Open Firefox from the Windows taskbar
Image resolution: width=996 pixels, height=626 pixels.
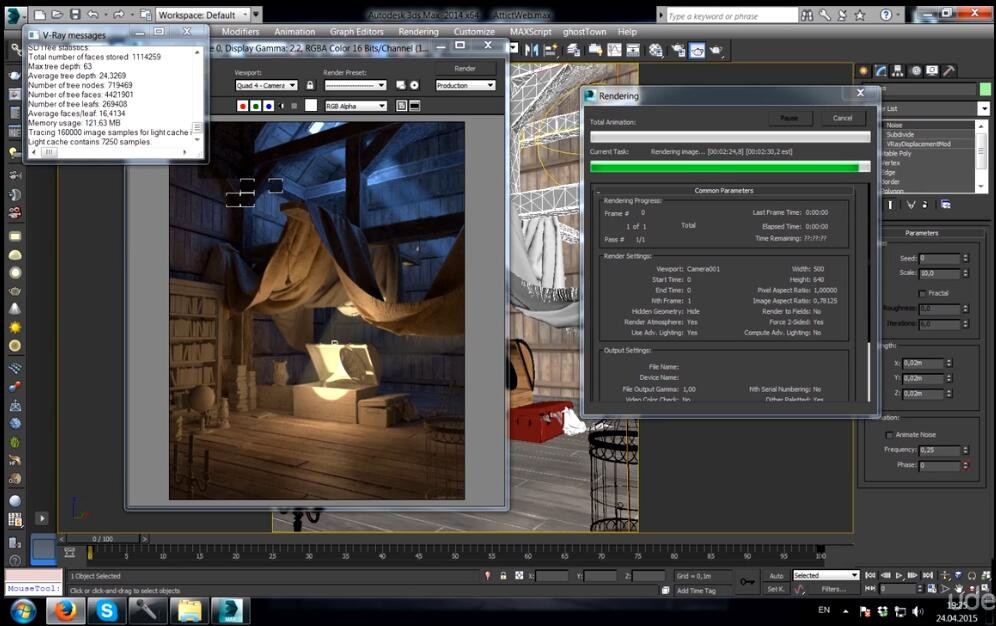click(65, 611)
